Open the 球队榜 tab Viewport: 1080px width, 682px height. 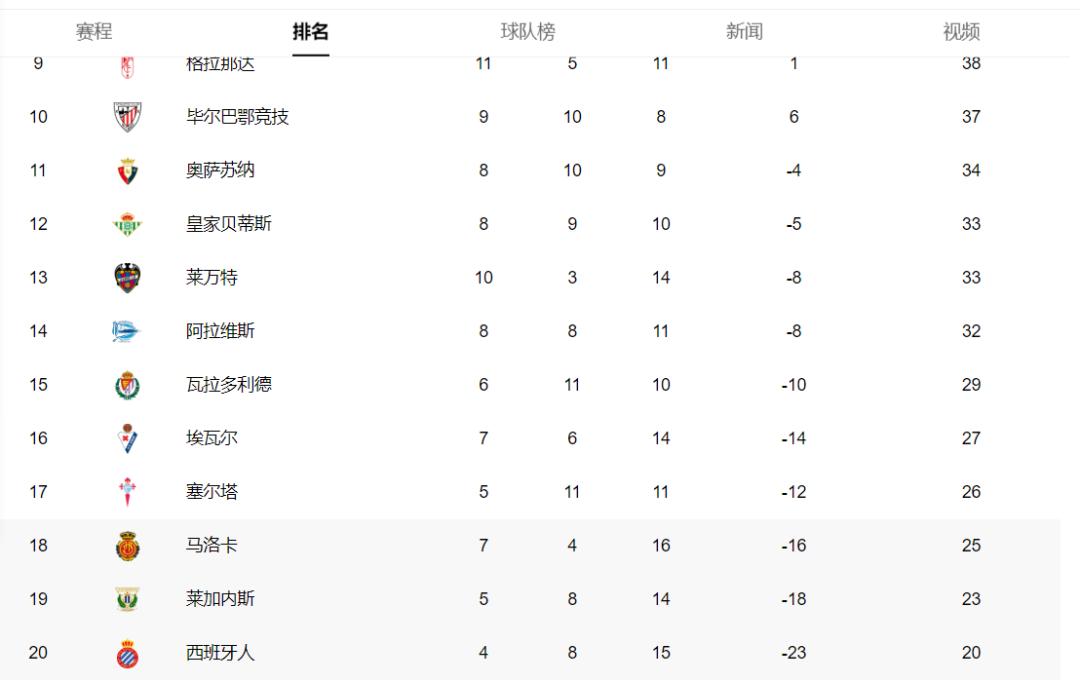[x=528, y=32]
